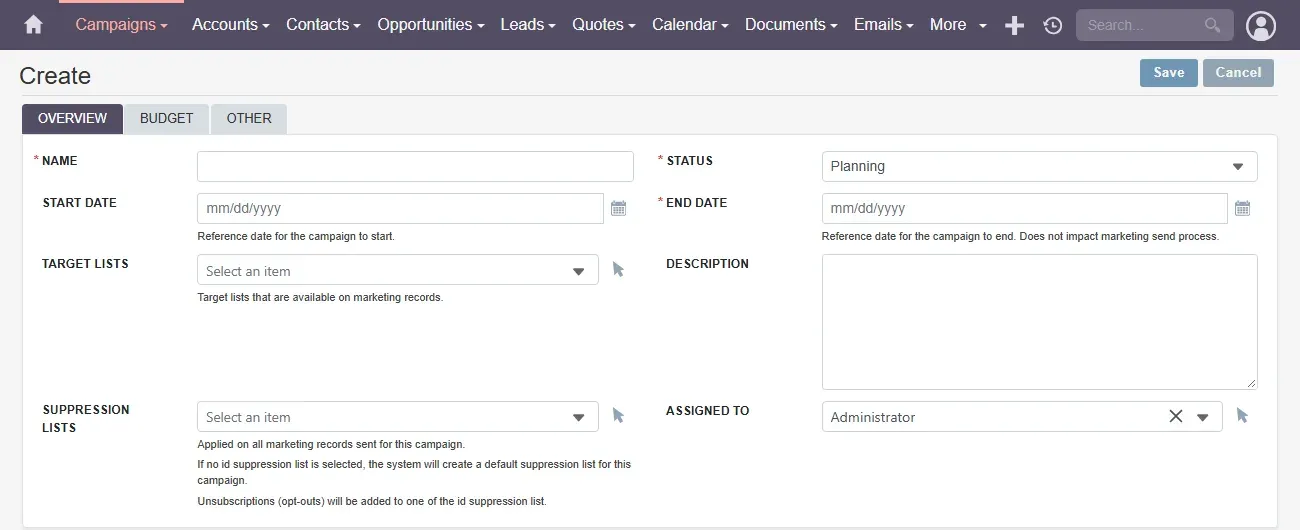Screen dimensions: 1300x530
Task: Click 'Target lists that are available on marketing records.'
Action: 320,297
